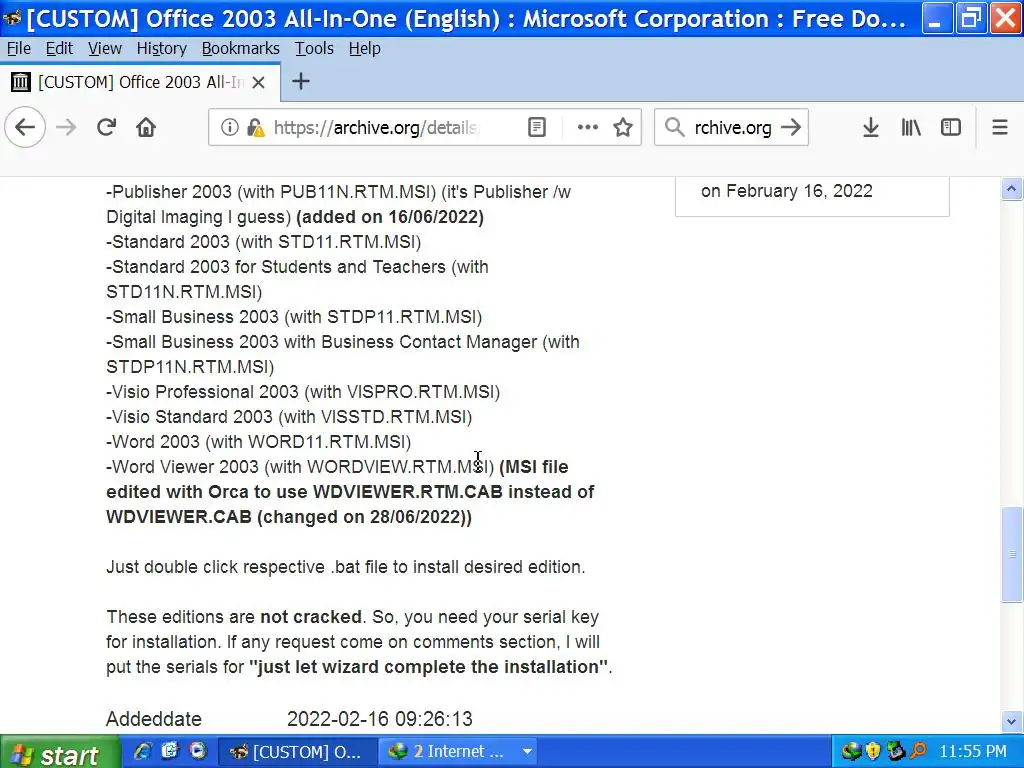Click the search field text
This screenshot has width=1024, height=768.
click(x=733, y=127)
